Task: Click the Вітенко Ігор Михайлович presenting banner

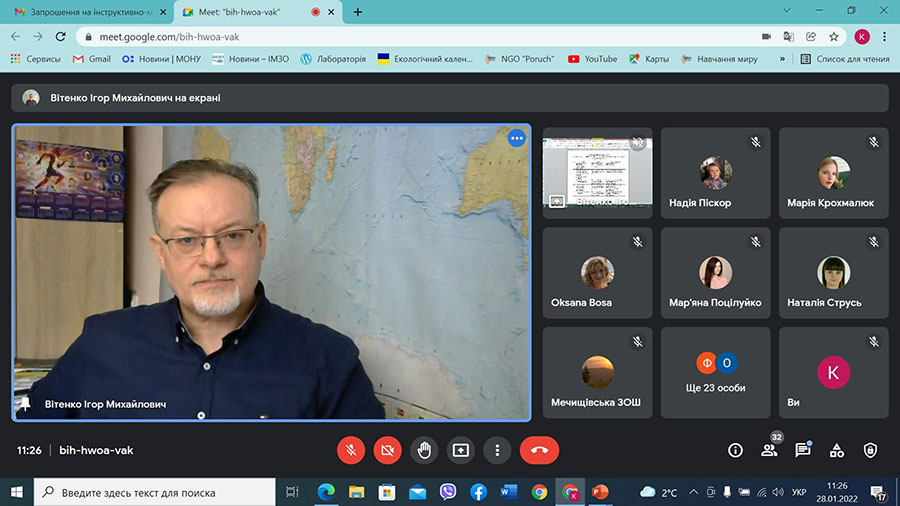Action: click(450, 98)
